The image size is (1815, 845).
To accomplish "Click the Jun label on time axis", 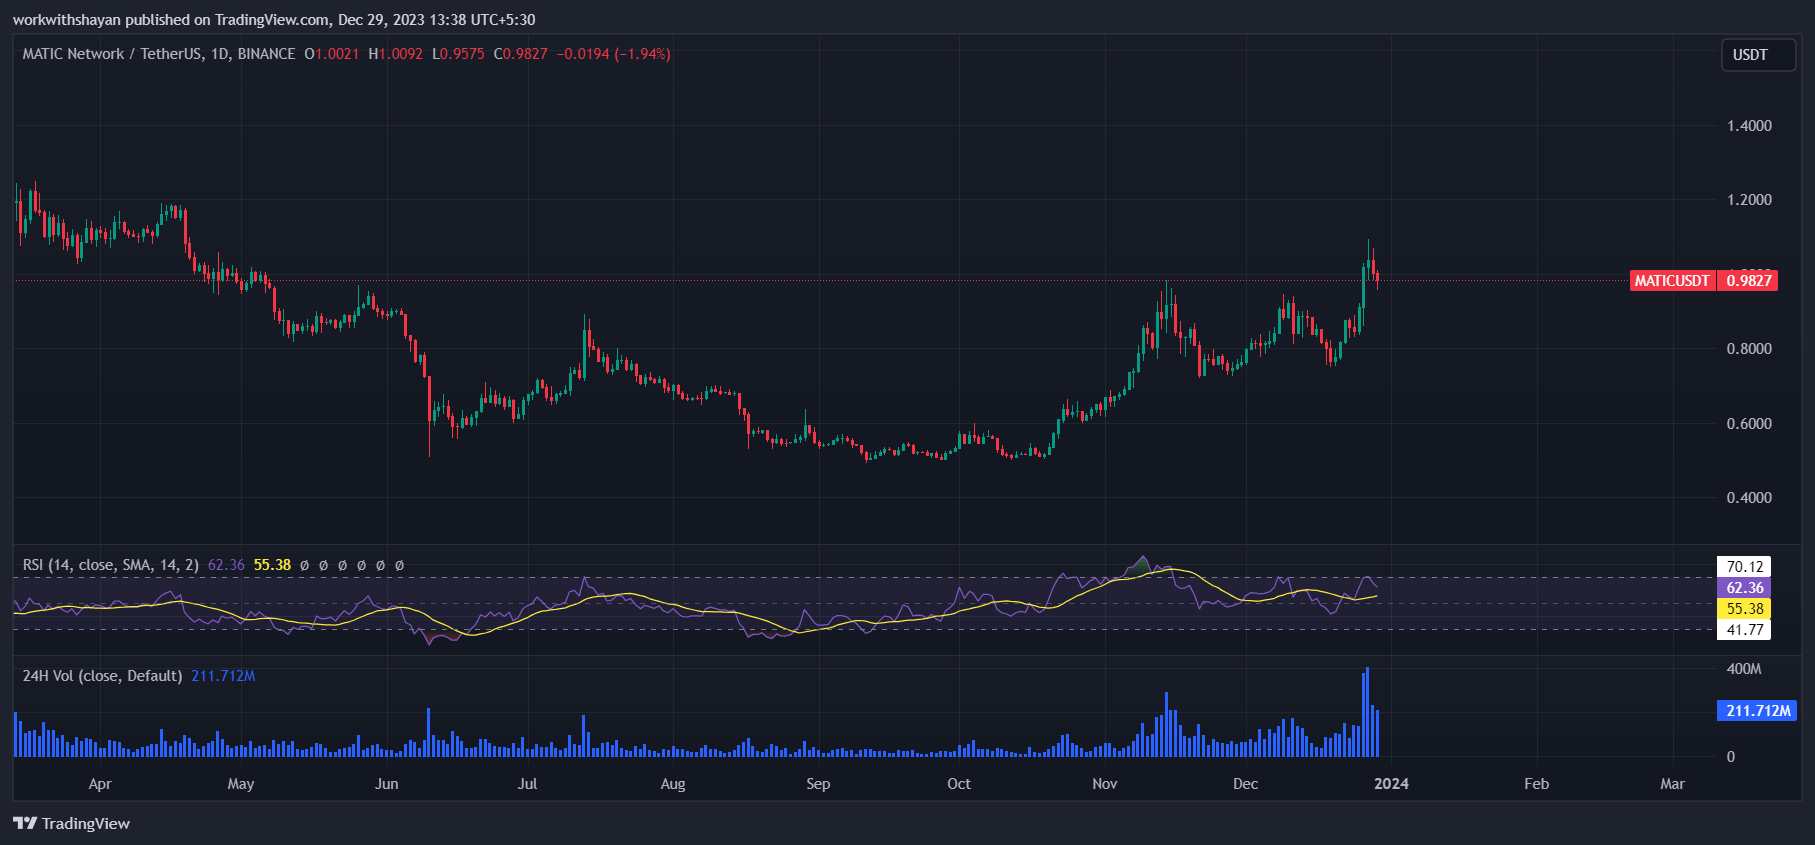I will coord(386,784).
